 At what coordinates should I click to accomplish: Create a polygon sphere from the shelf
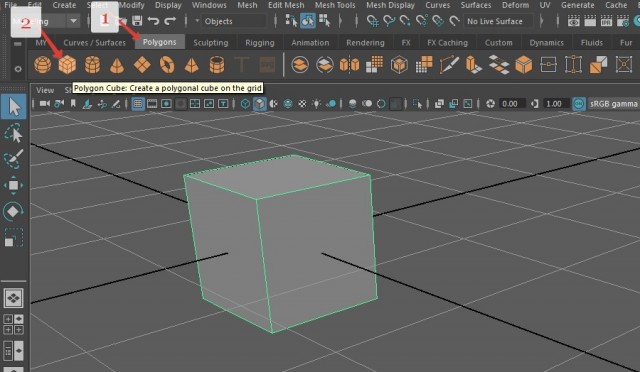click(42, 65)
